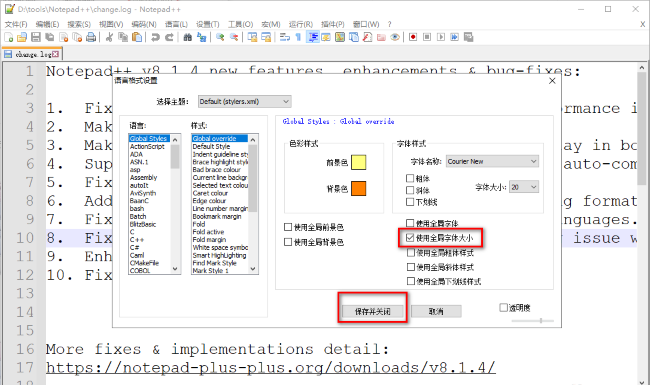Click the Replace toolbar icon
Viewport: 650px width, 385px height.
[201, 37]
